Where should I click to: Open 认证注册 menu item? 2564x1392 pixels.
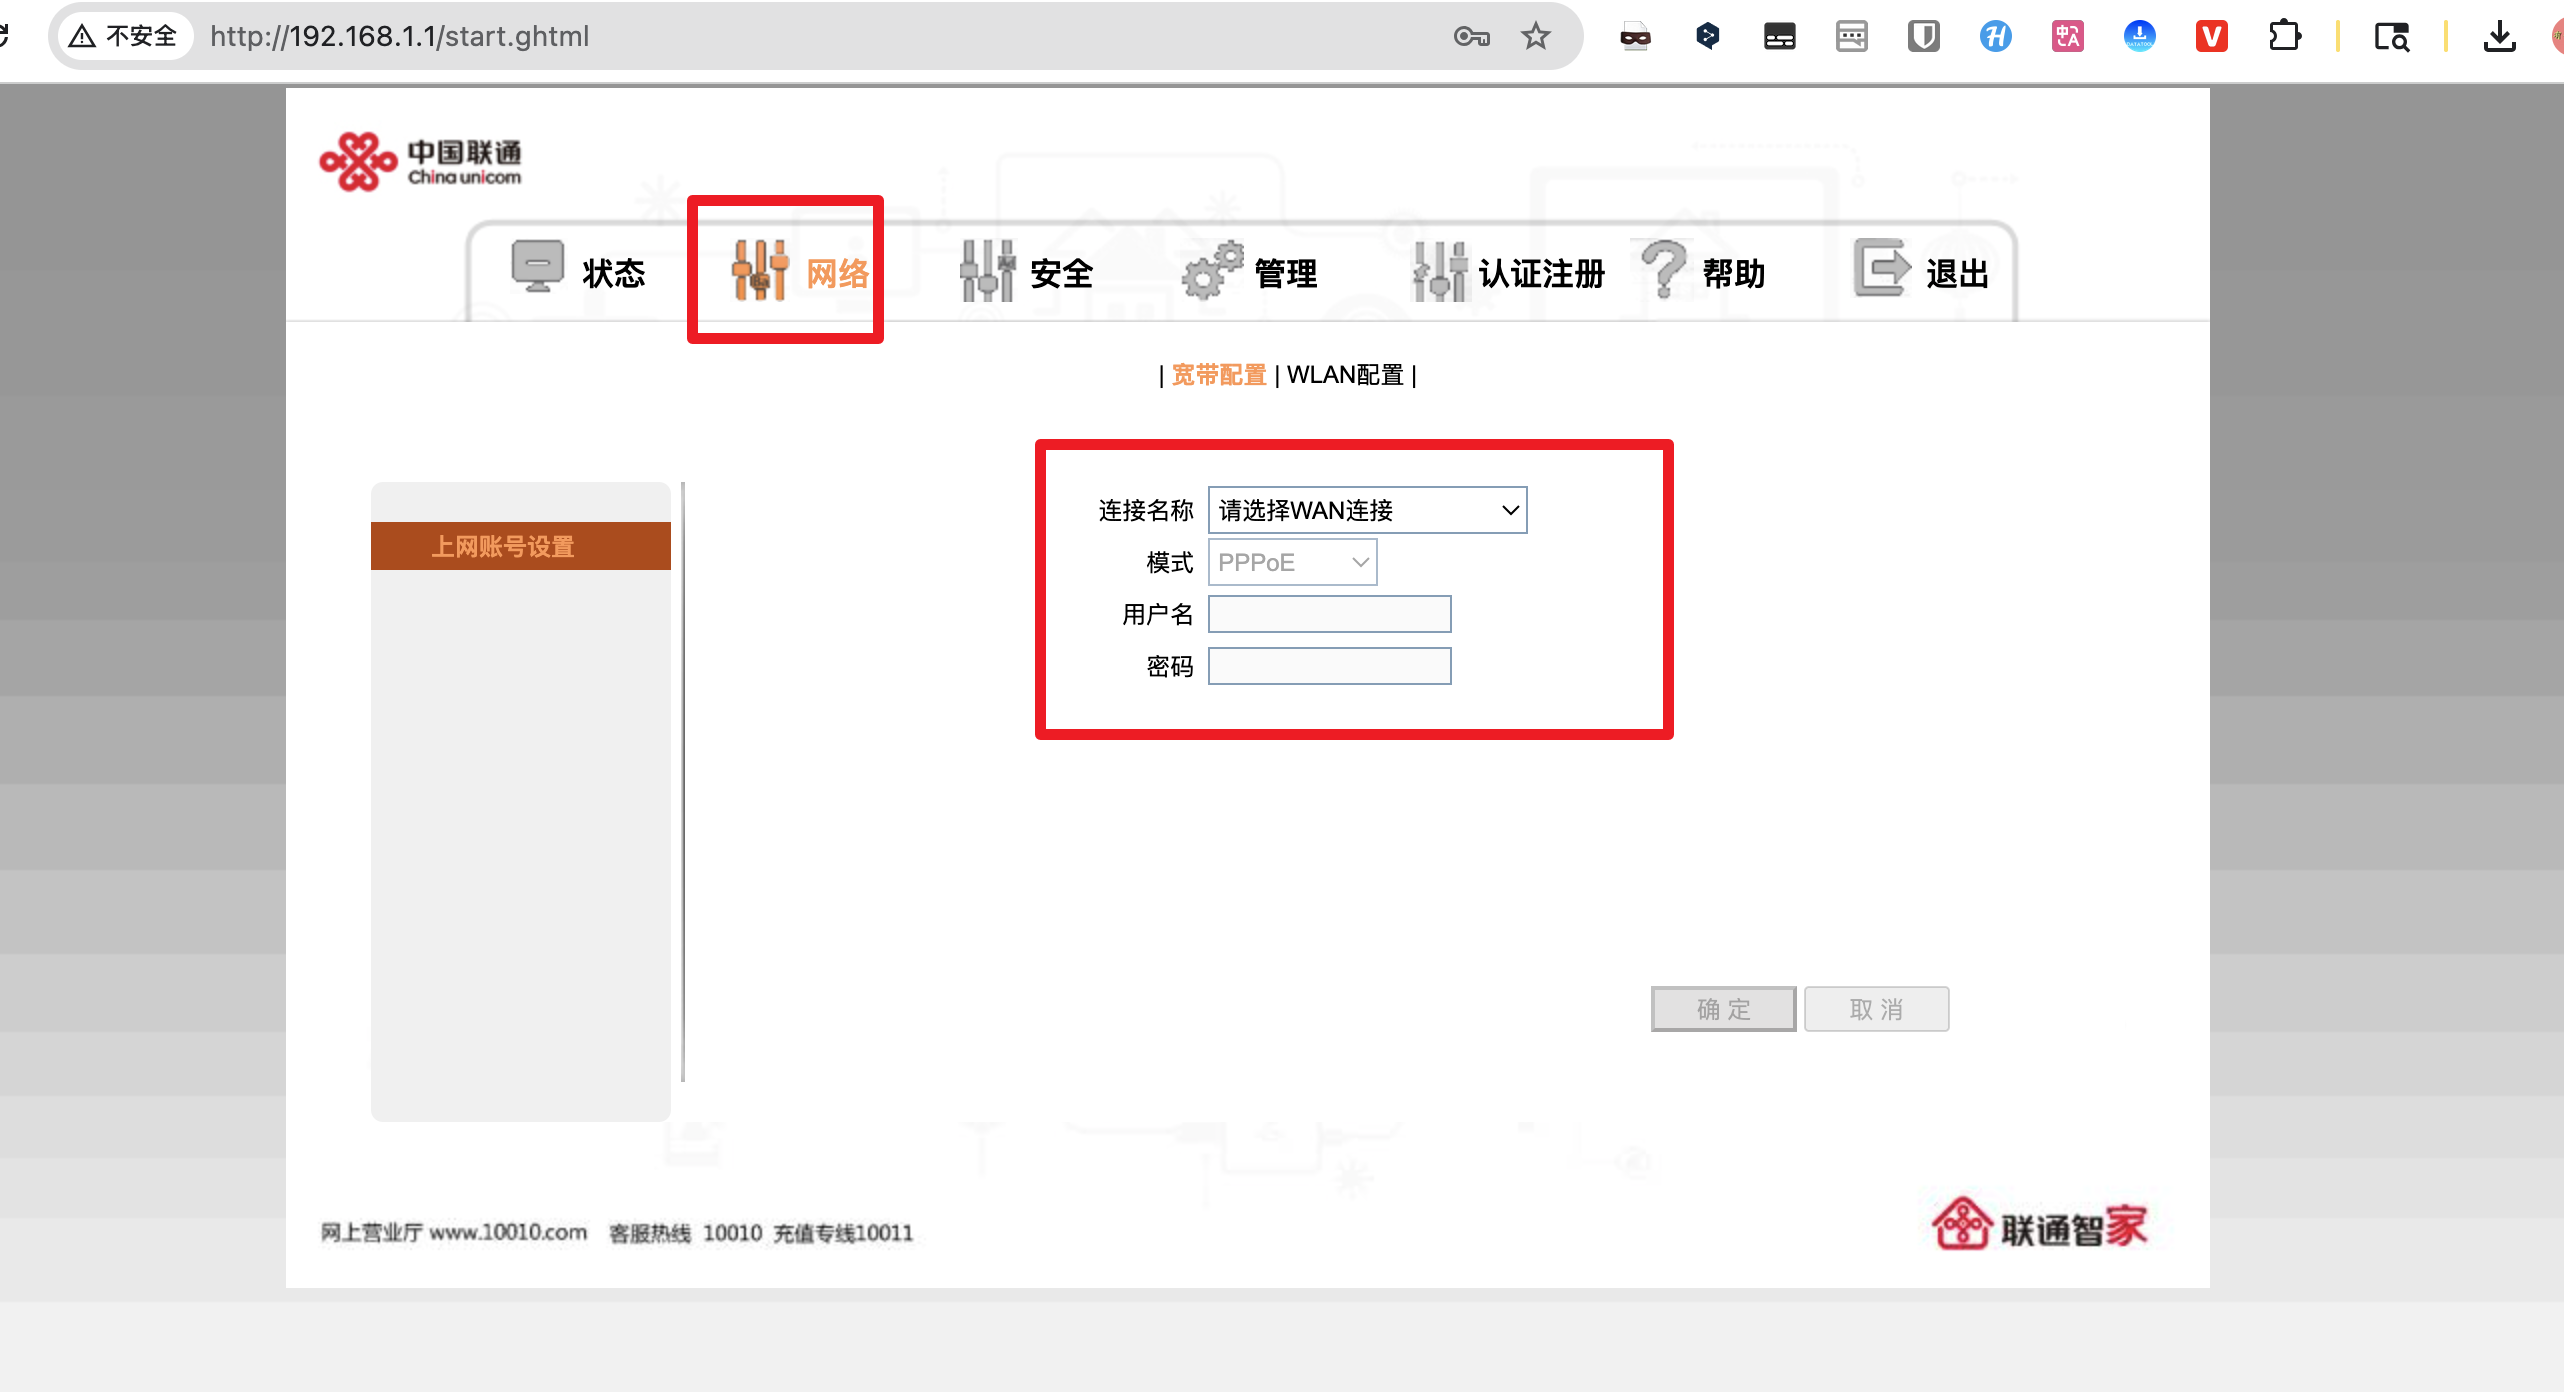(x=1540, y=273)
